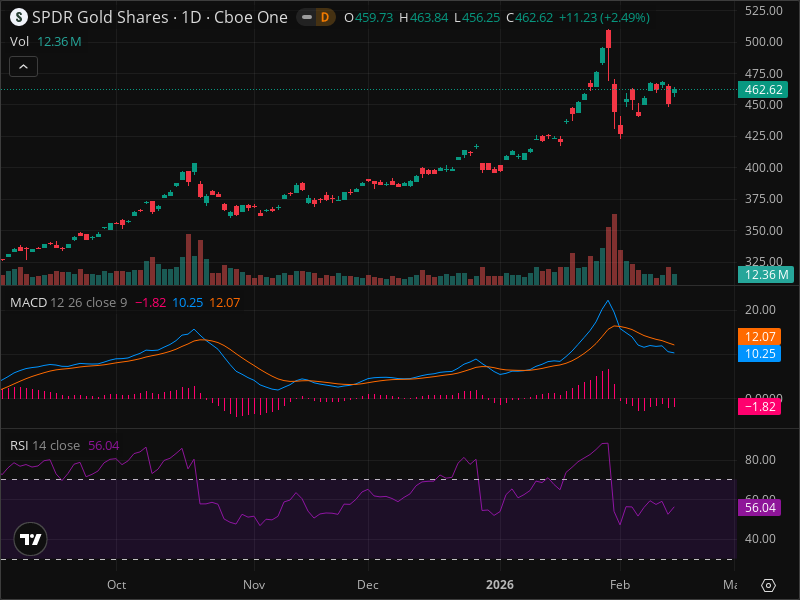The image size is (800, 600).
Task: Click the 475.00 price axis label
Action: pos(763,73)
